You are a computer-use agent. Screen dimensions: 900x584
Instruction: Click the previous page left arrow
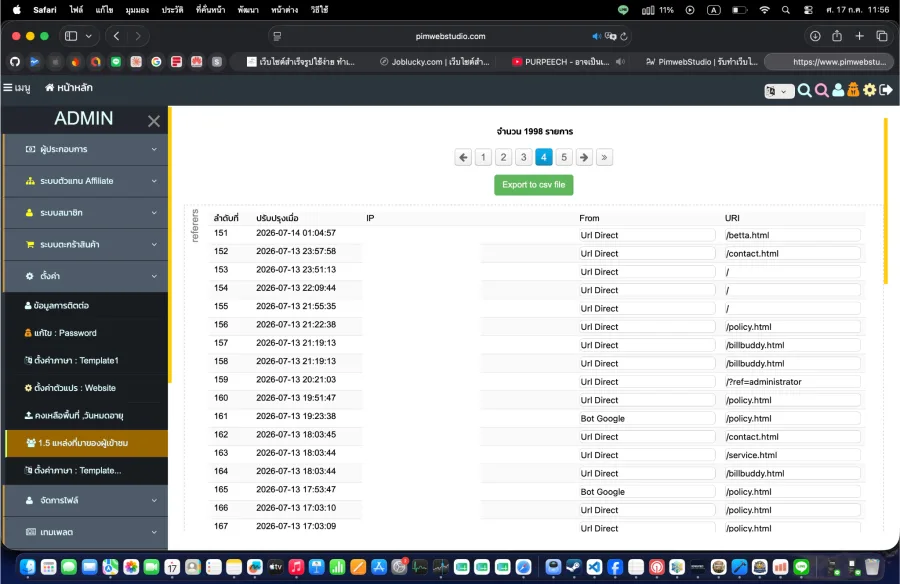coord(463,157)
